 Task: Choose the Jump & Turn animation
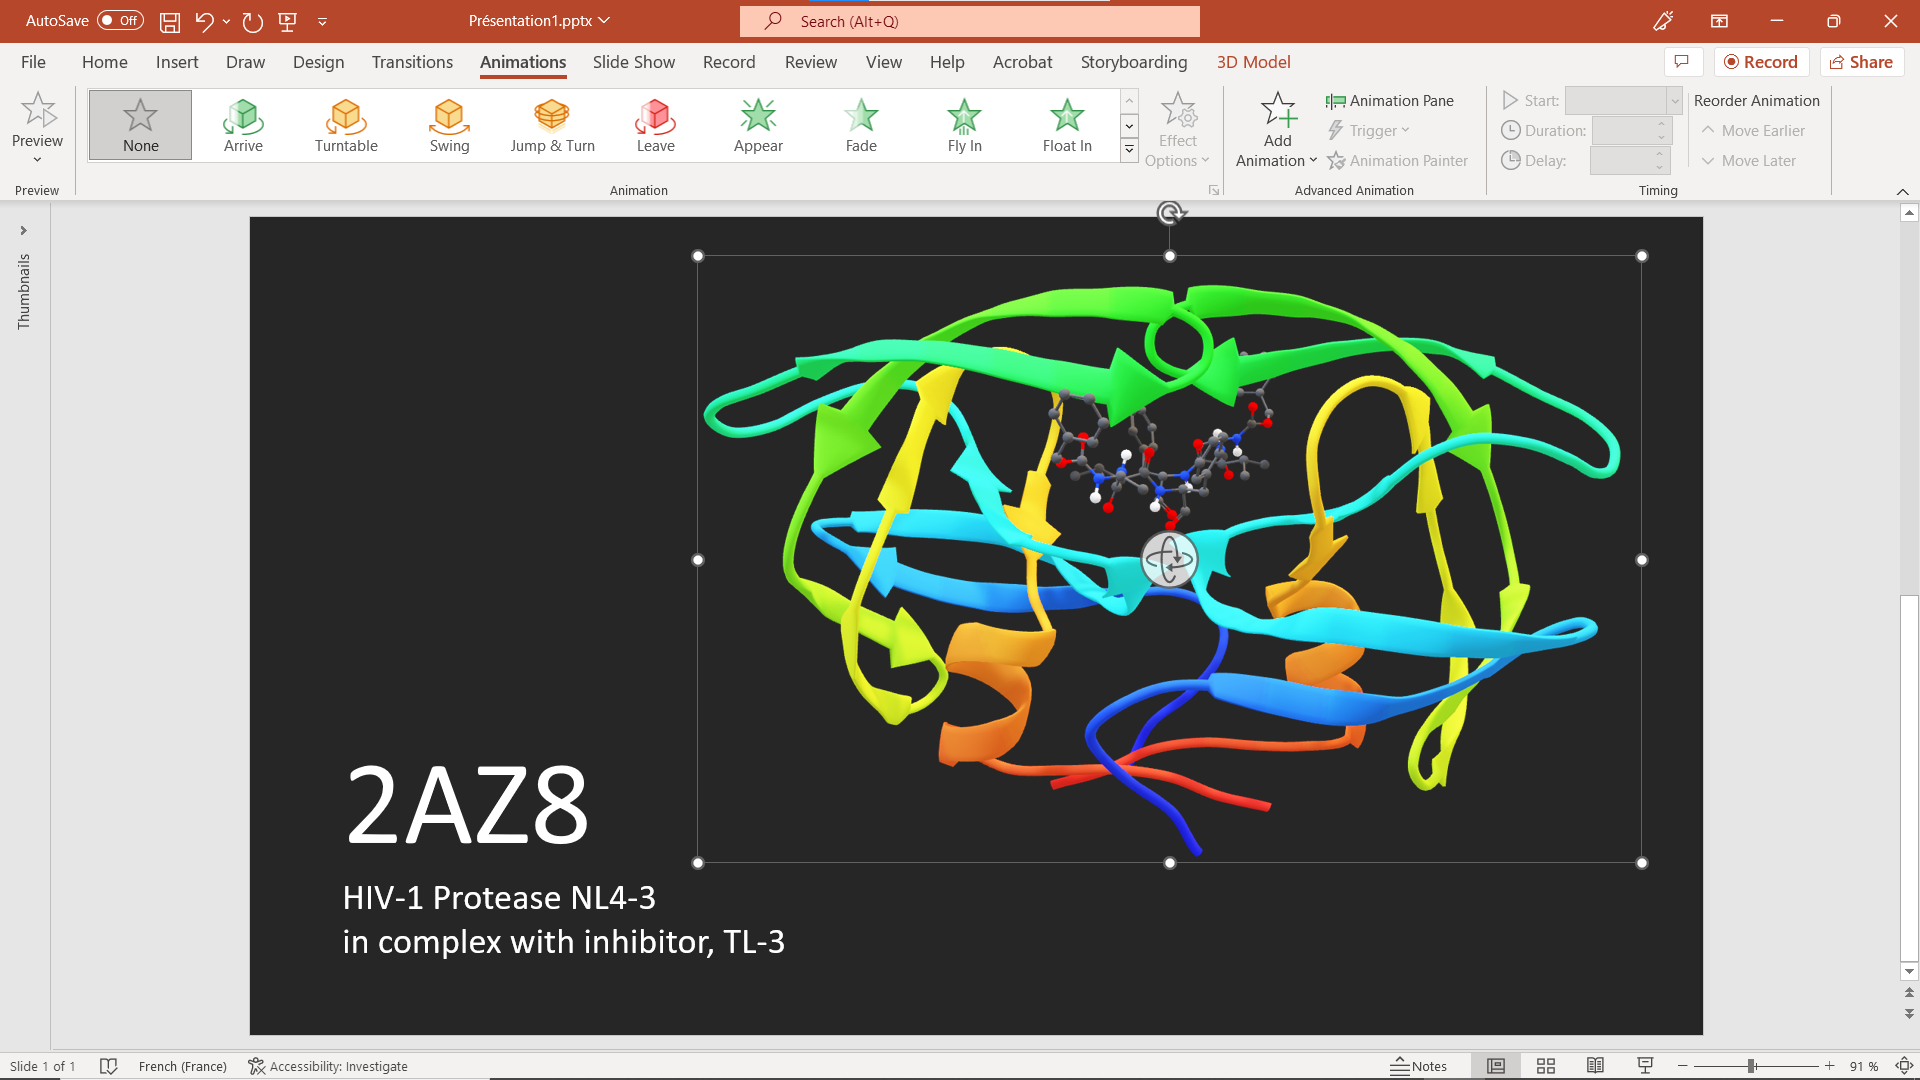pyautogui.click(x=552, y=125)
